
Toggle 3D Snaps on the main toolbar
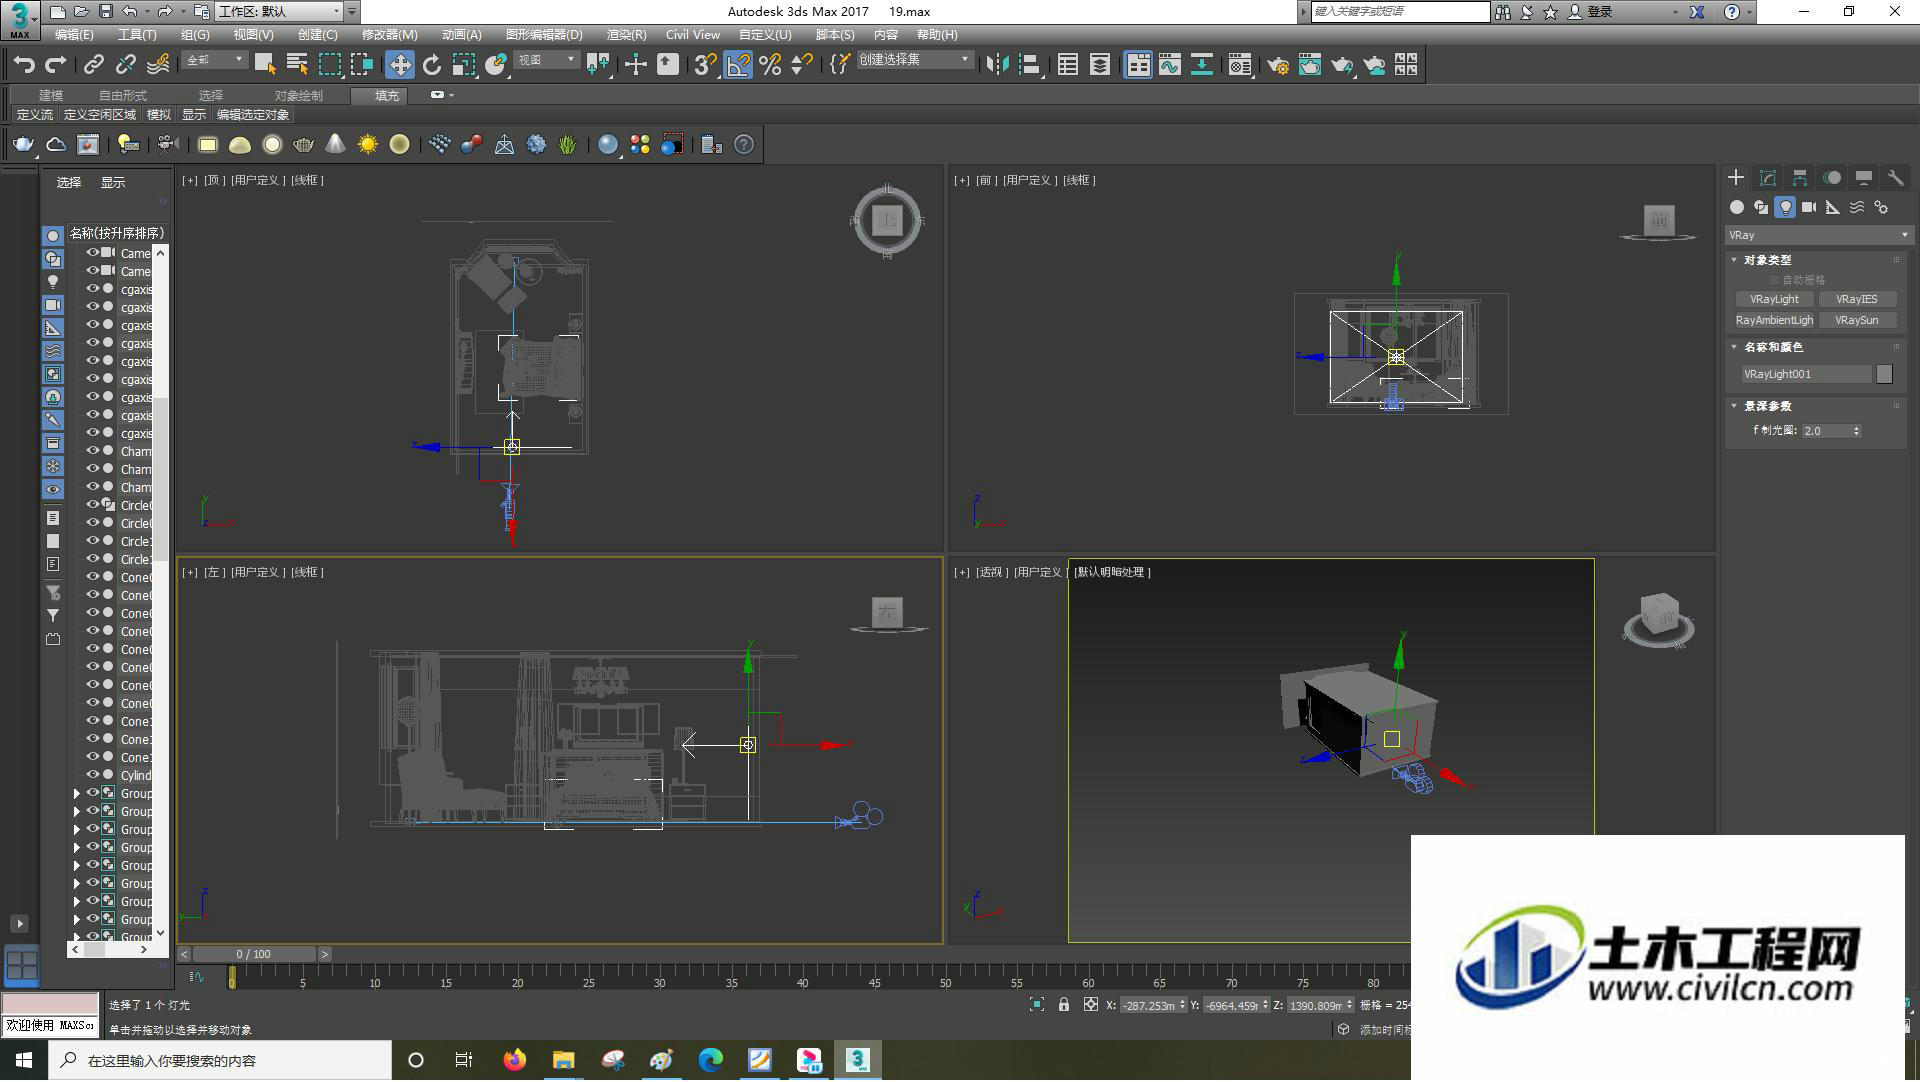(706, 65)
